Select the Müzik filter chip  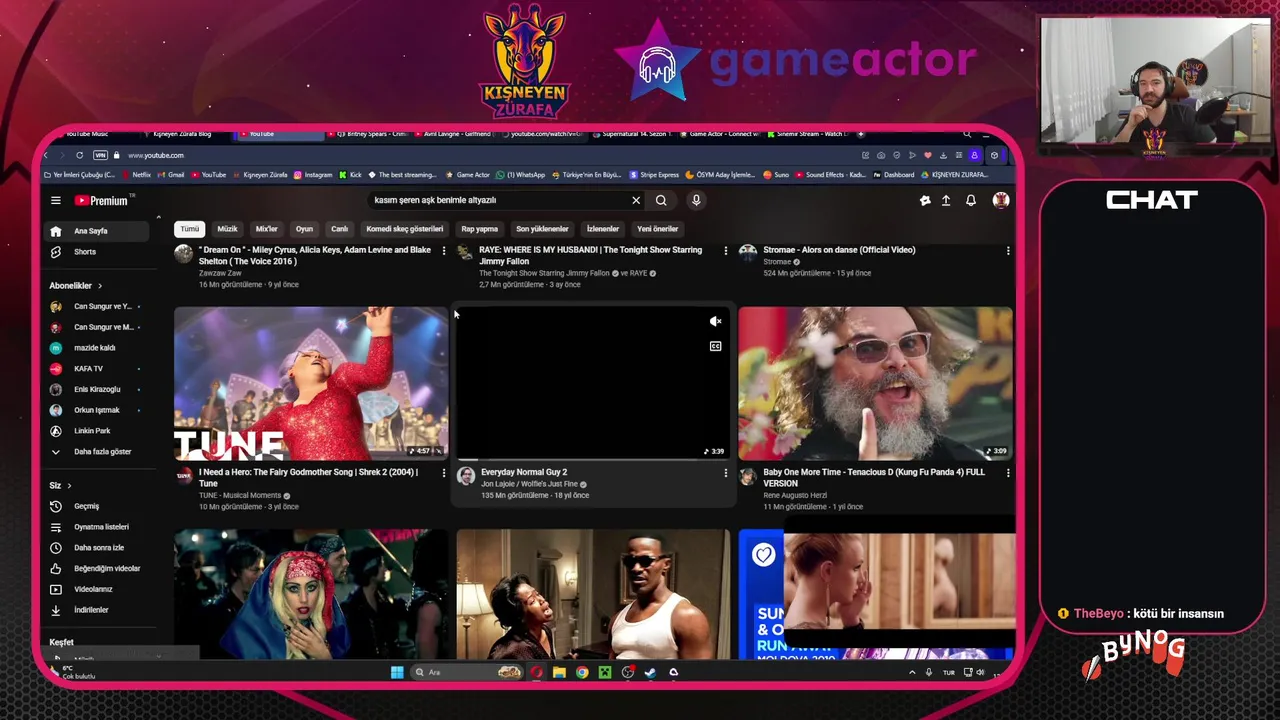click(227, 229)
